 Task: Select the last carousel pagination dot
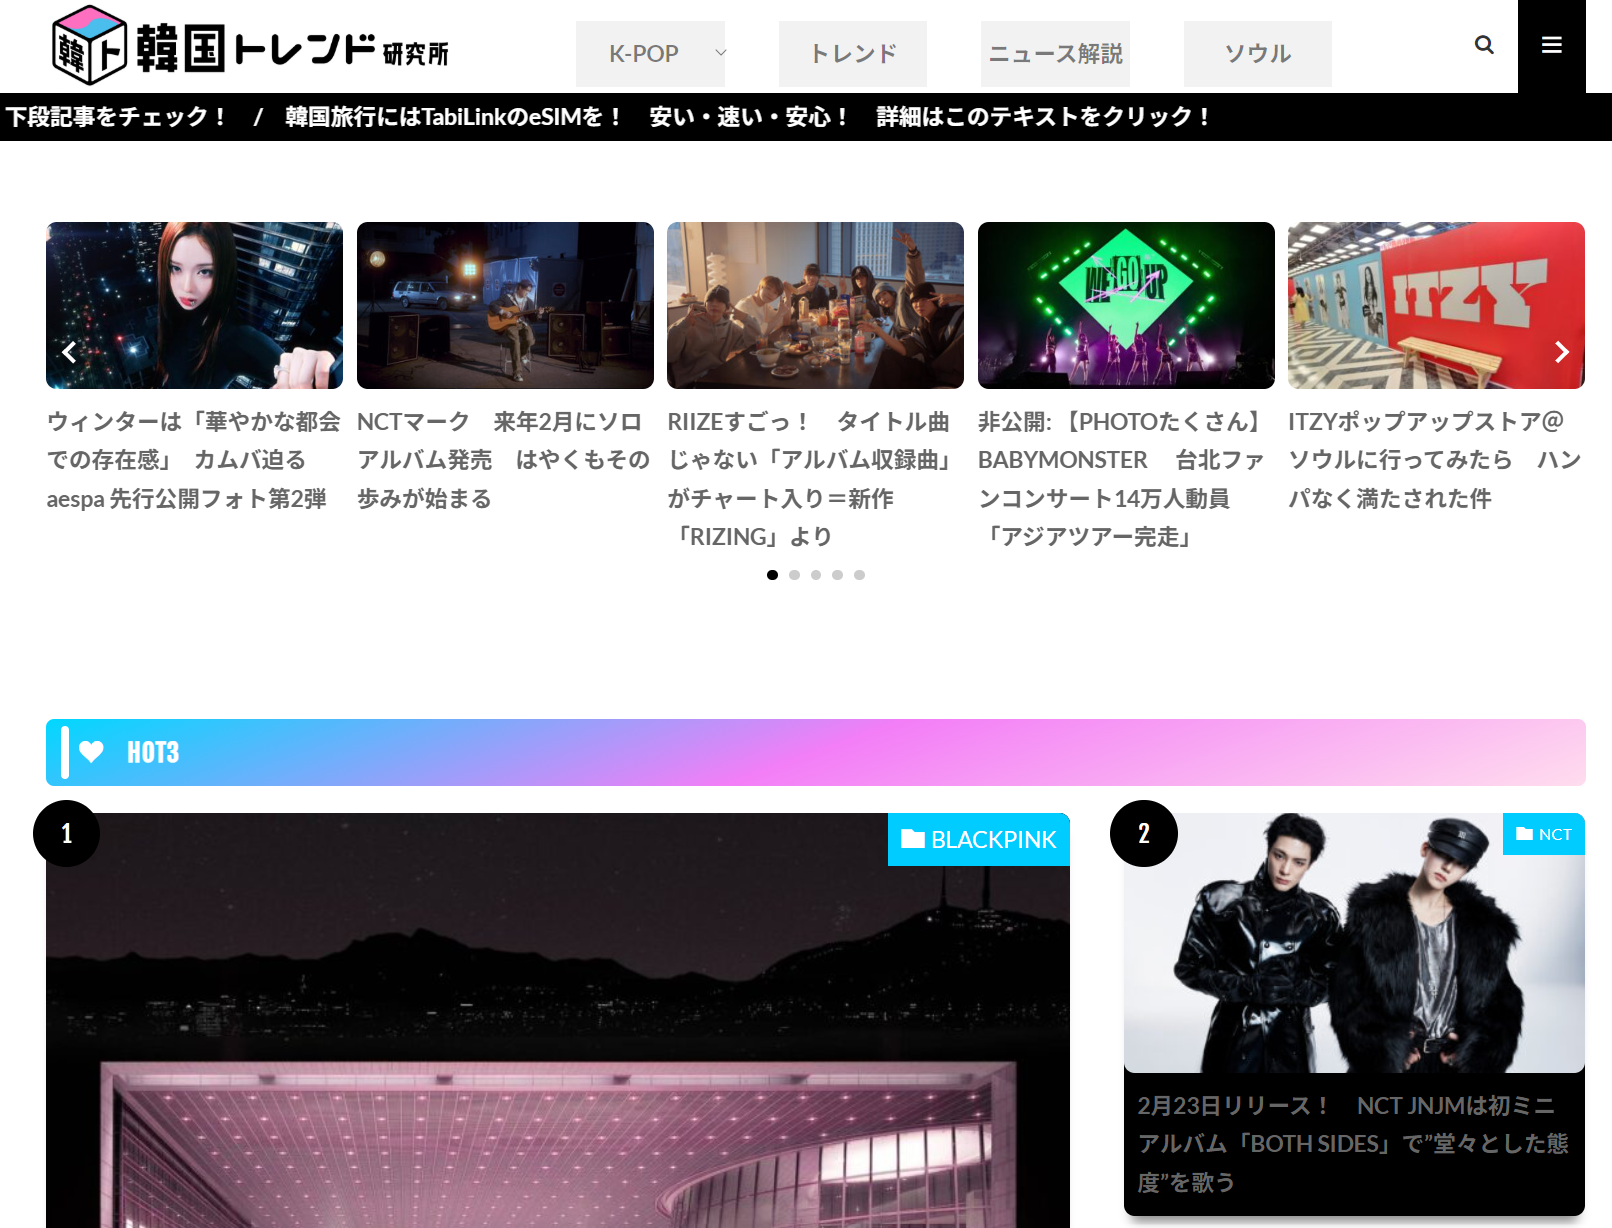[x=859, y=575]
